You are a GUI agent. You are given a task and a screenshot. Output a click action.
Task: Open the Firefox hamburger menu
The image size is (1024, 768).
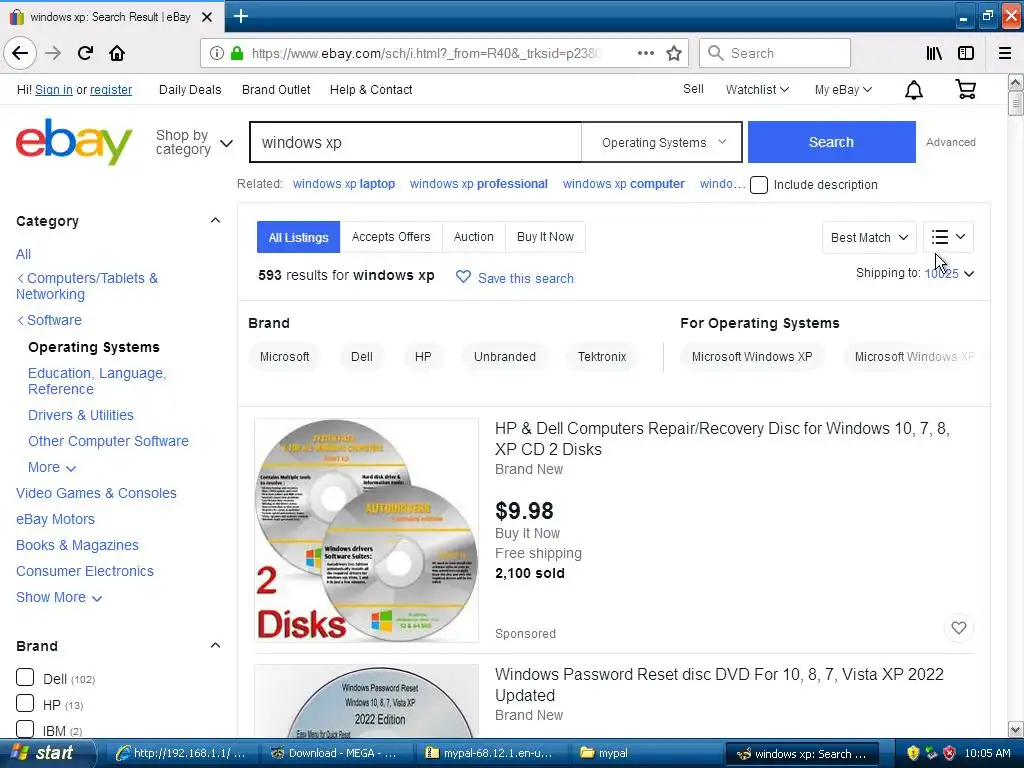(1004, 53)
